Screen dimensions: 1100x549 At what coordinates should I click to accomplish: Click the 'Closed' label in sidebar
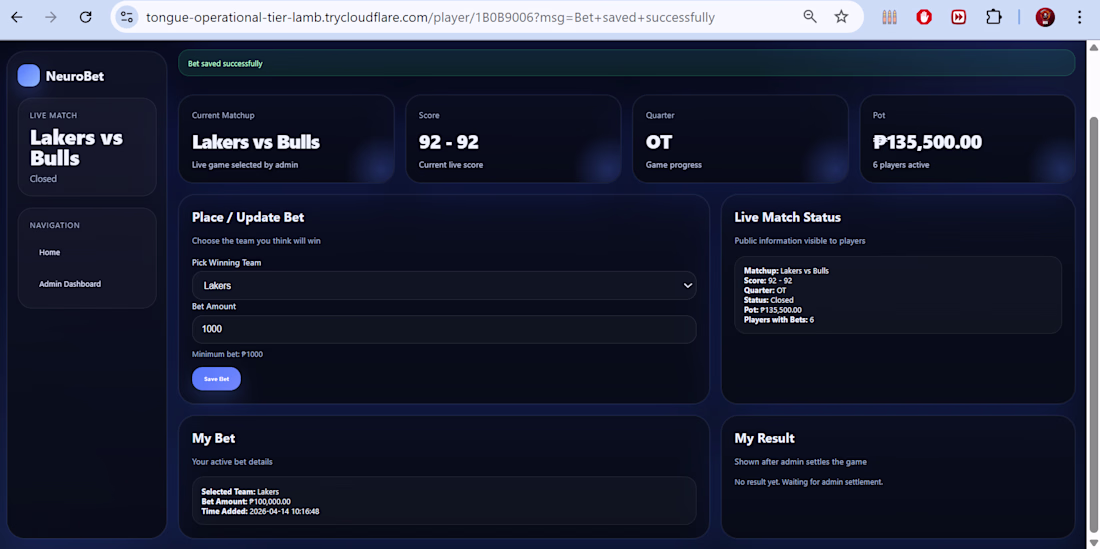point(43,179)
